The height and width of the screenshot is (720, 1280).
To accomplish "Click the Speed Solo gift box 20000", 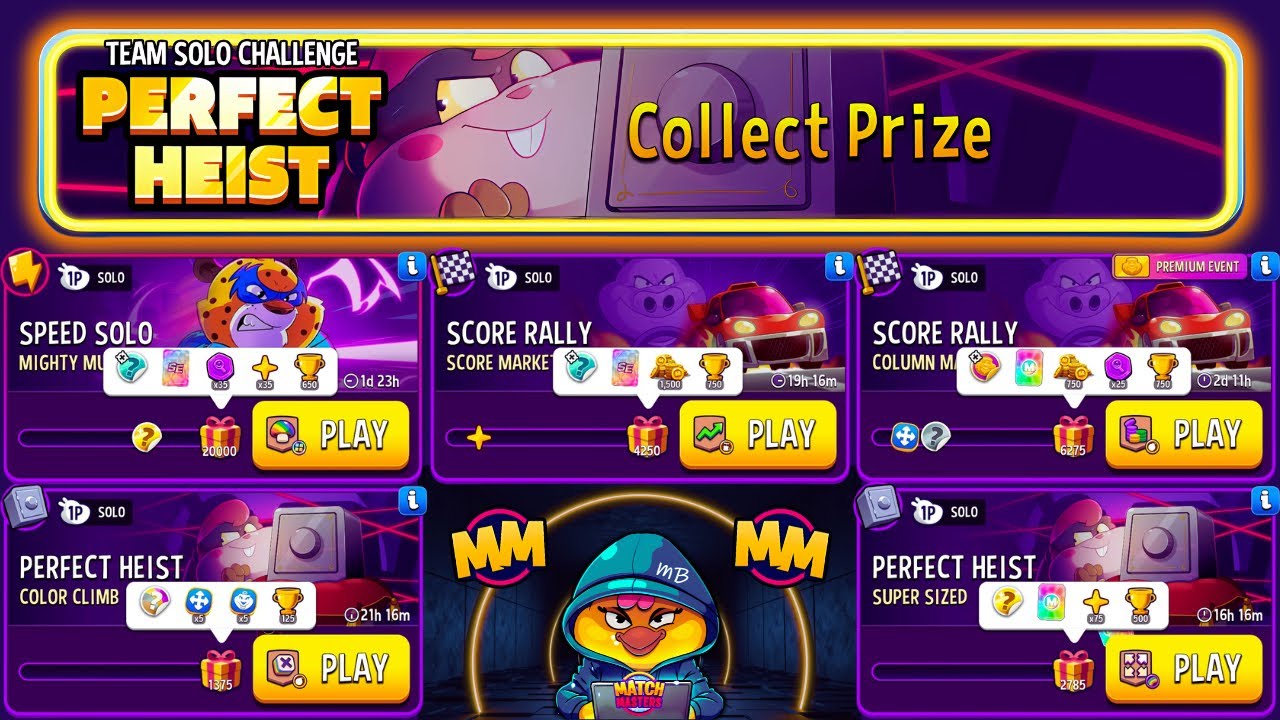I will (220, 437).
